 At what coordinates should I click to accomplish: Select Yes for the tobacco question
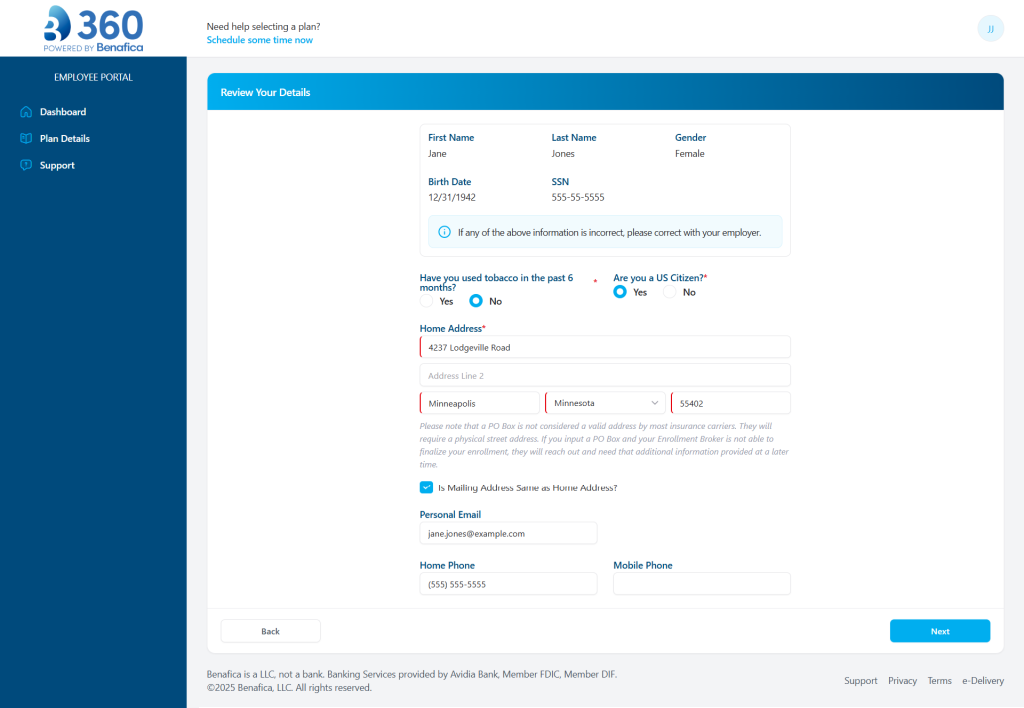click(425, 301)
